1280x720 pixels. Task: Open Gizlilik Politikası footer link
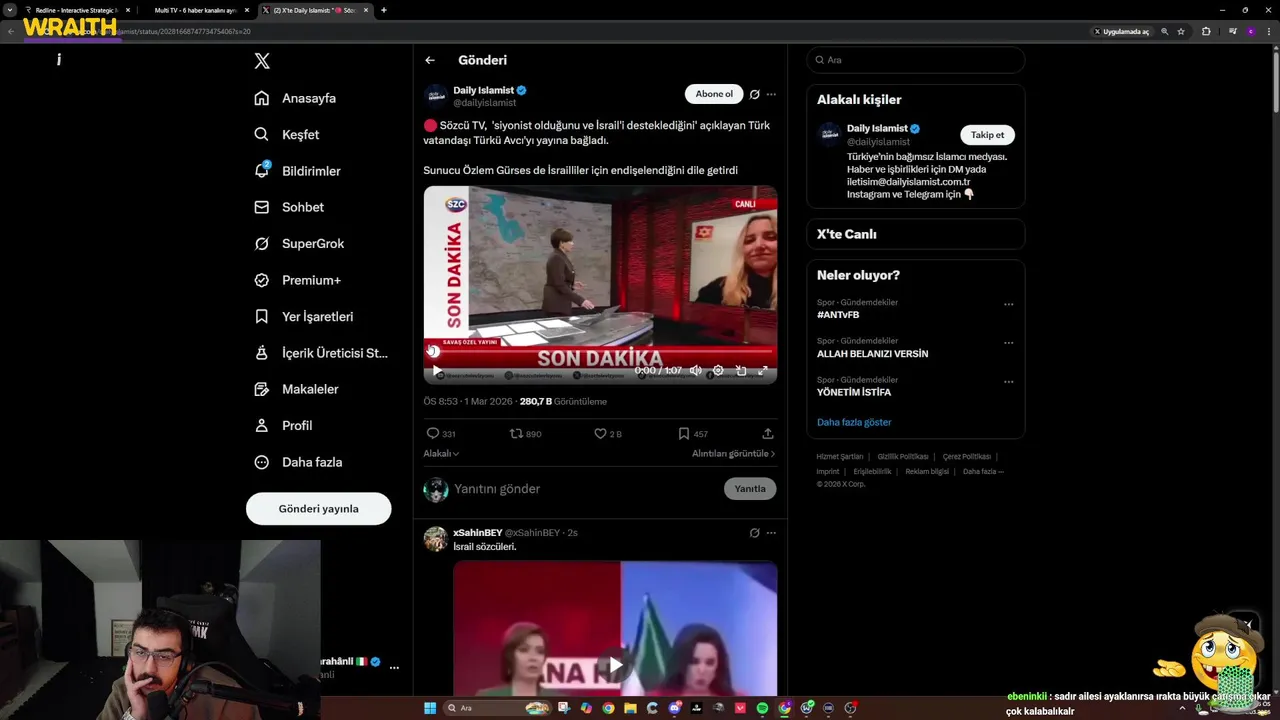point(903,457)
